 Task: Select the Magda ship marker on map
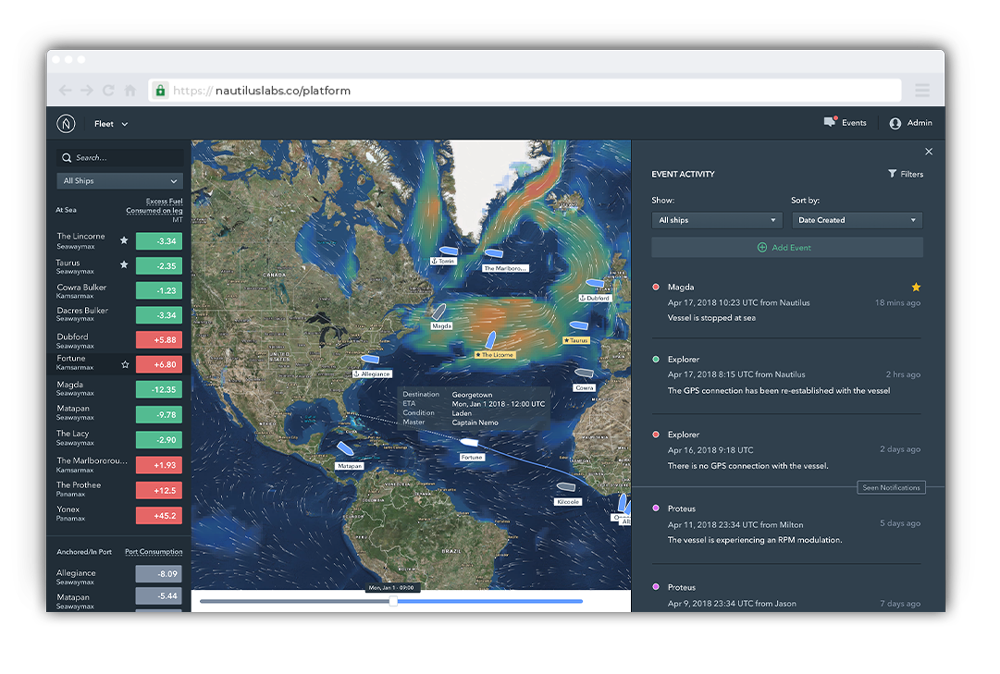pyautogui.click(x=437, y=312)
